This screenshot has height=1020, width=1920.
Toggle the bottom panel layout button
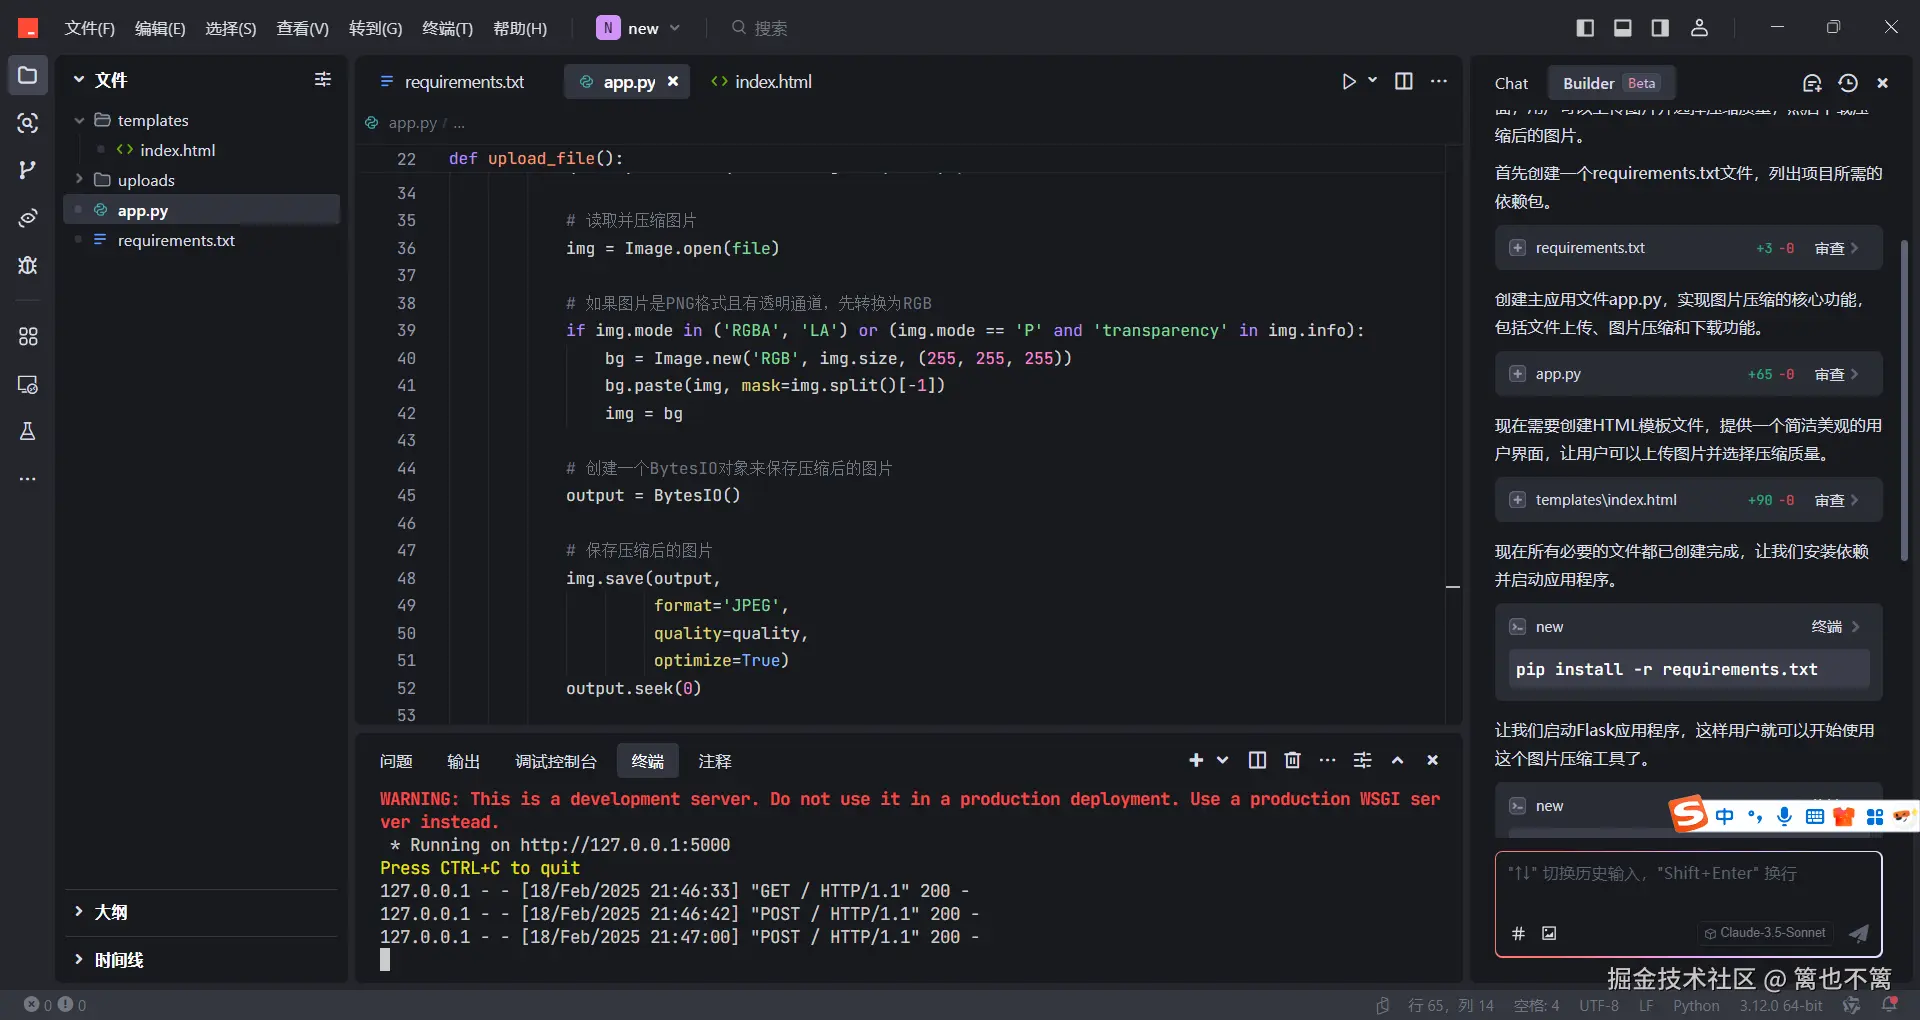(x=1623, y=28)
